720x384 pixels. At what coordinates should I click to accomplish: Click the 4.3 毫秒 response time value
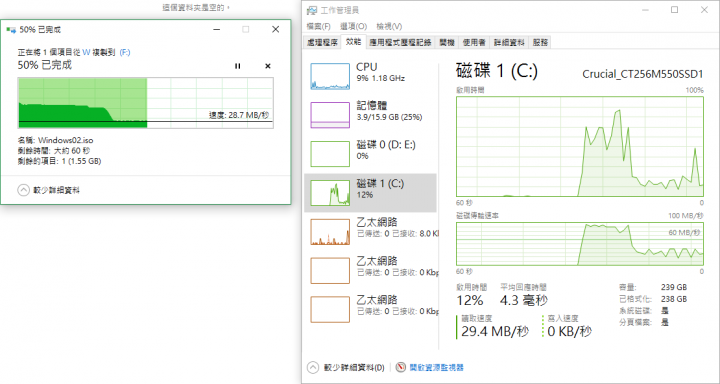(523, 301)
